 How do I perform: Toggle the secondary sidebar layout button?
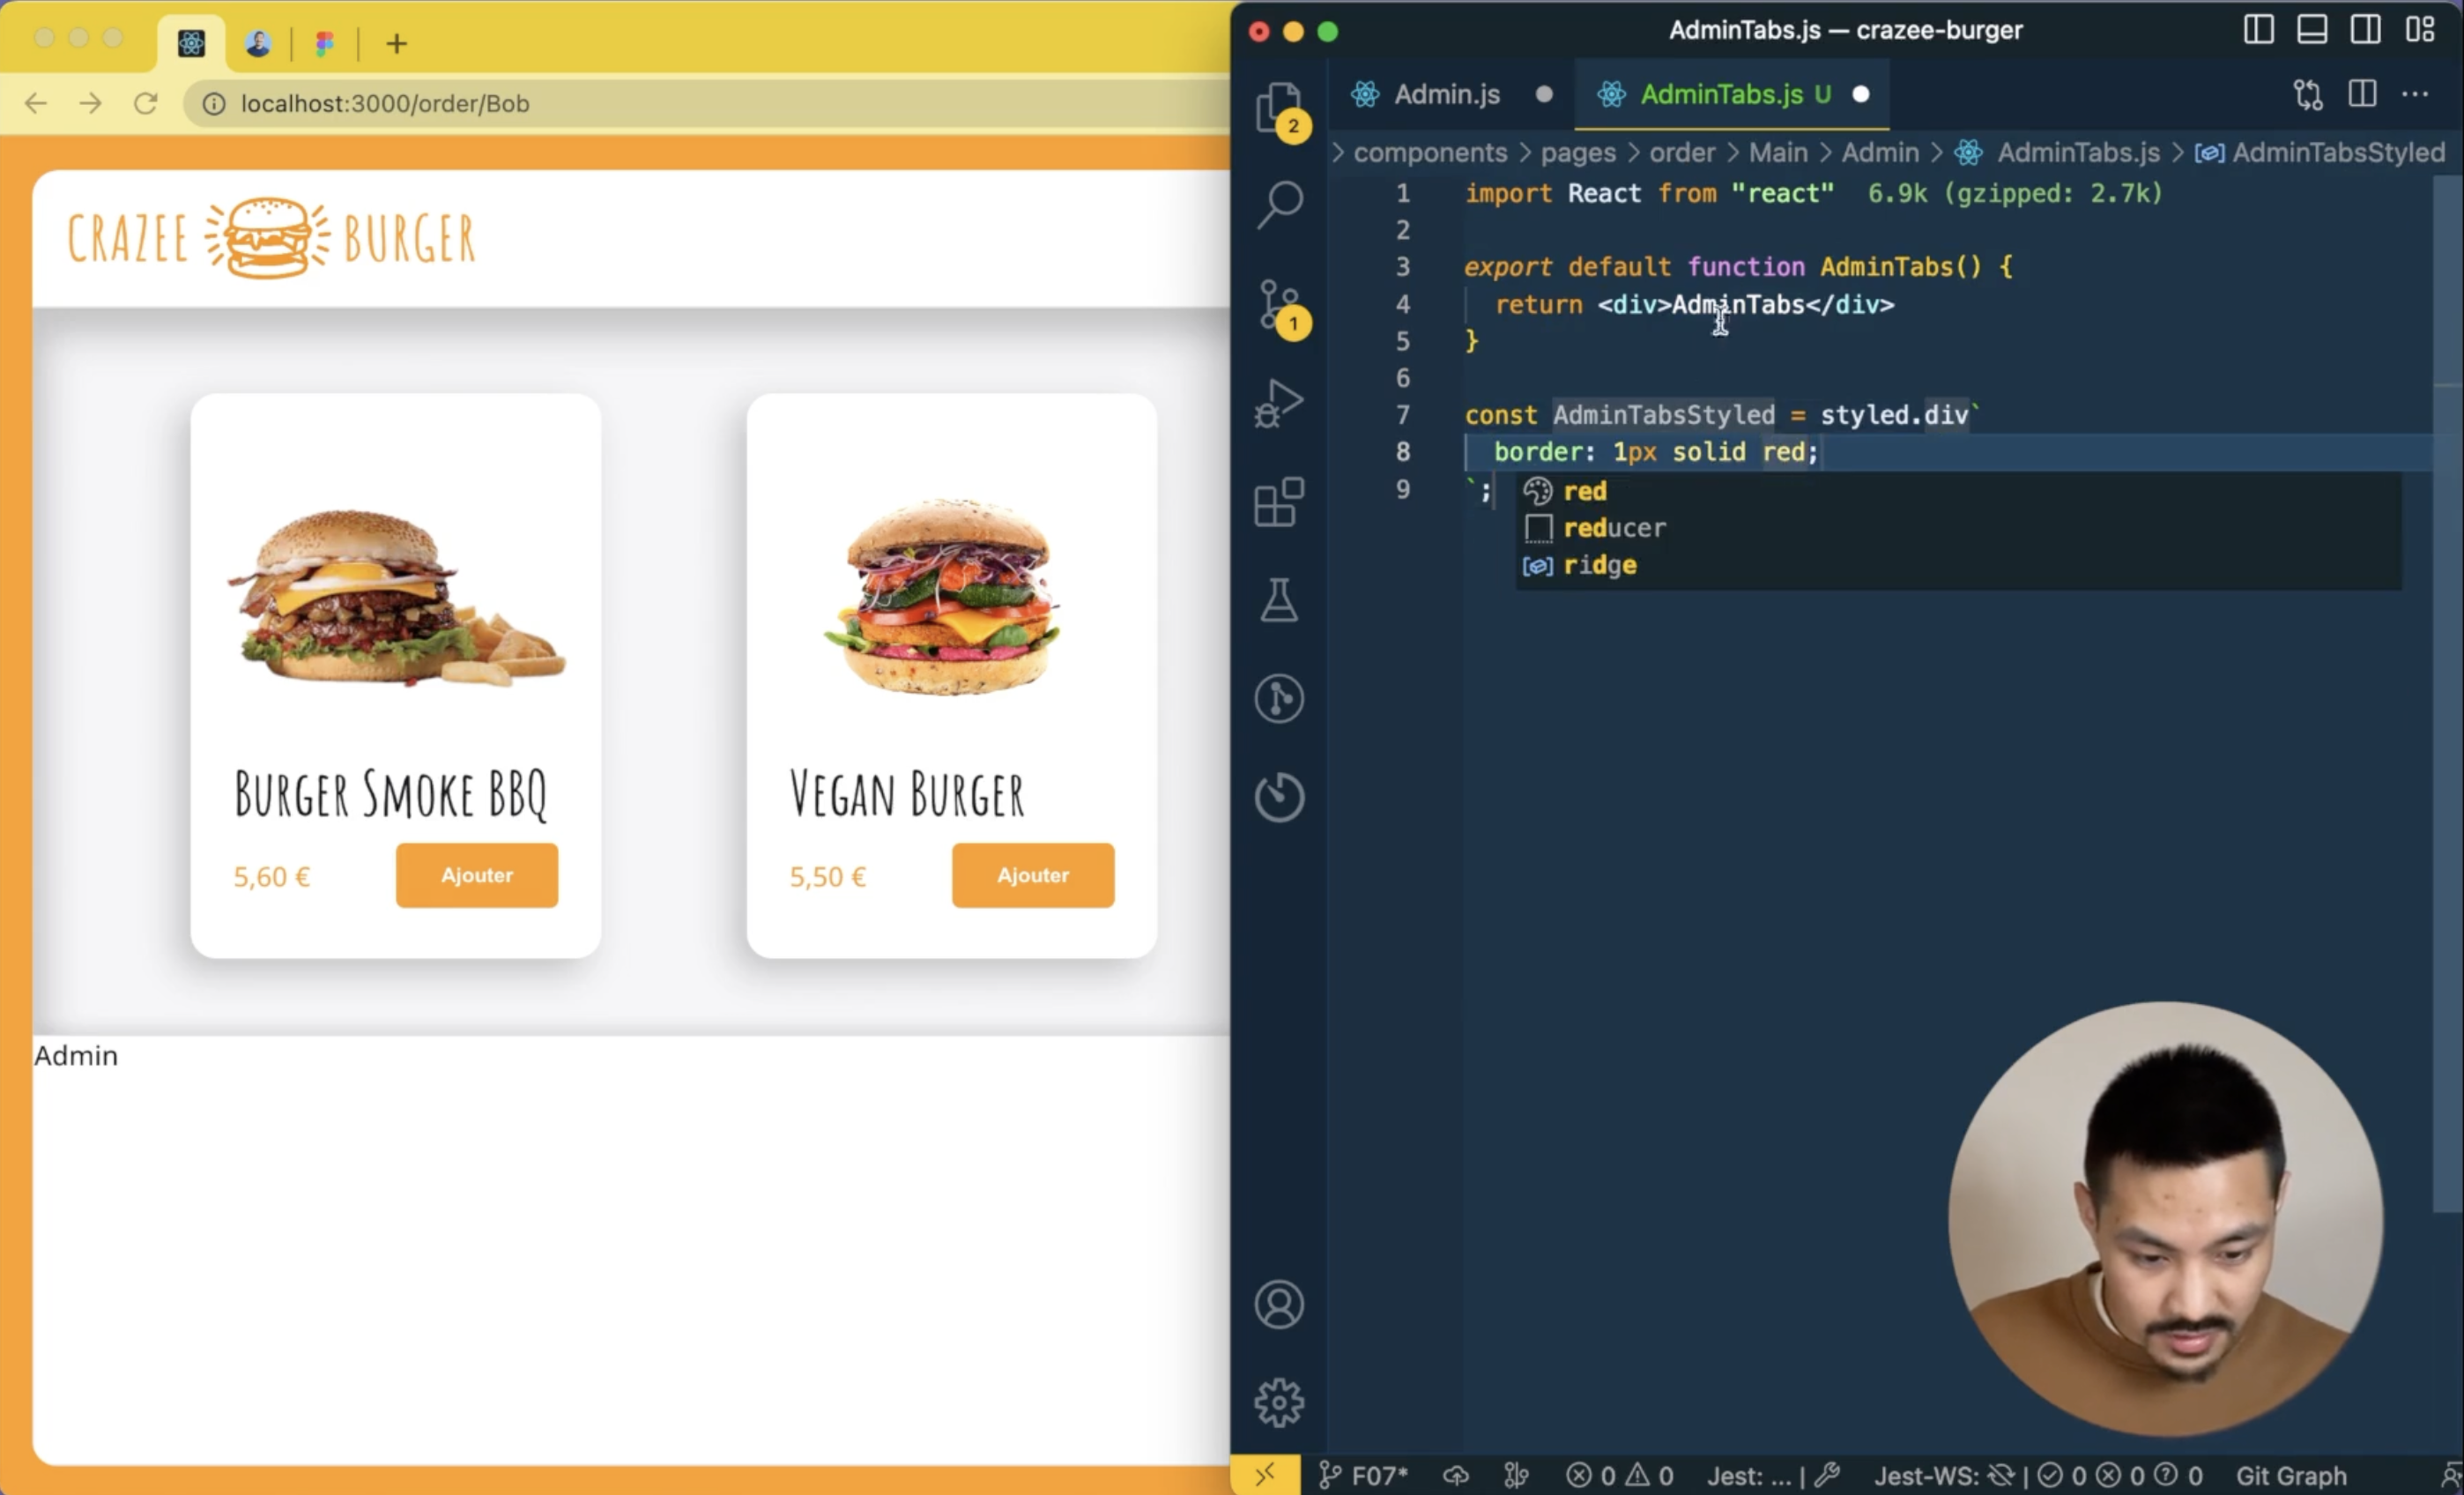[2366, 30]
